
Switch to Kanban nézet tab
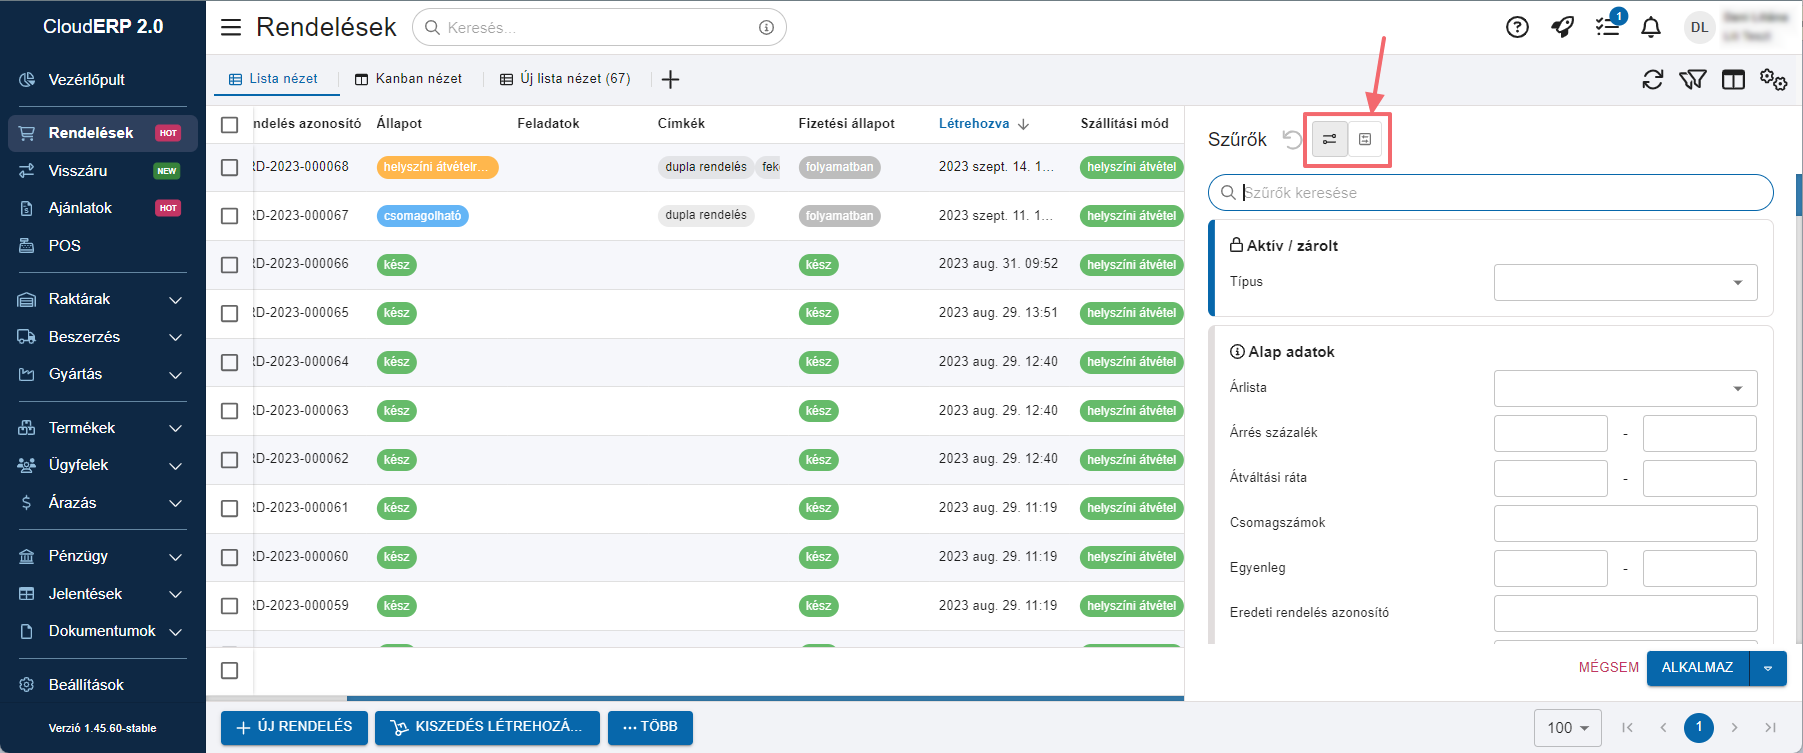[409, 79]
